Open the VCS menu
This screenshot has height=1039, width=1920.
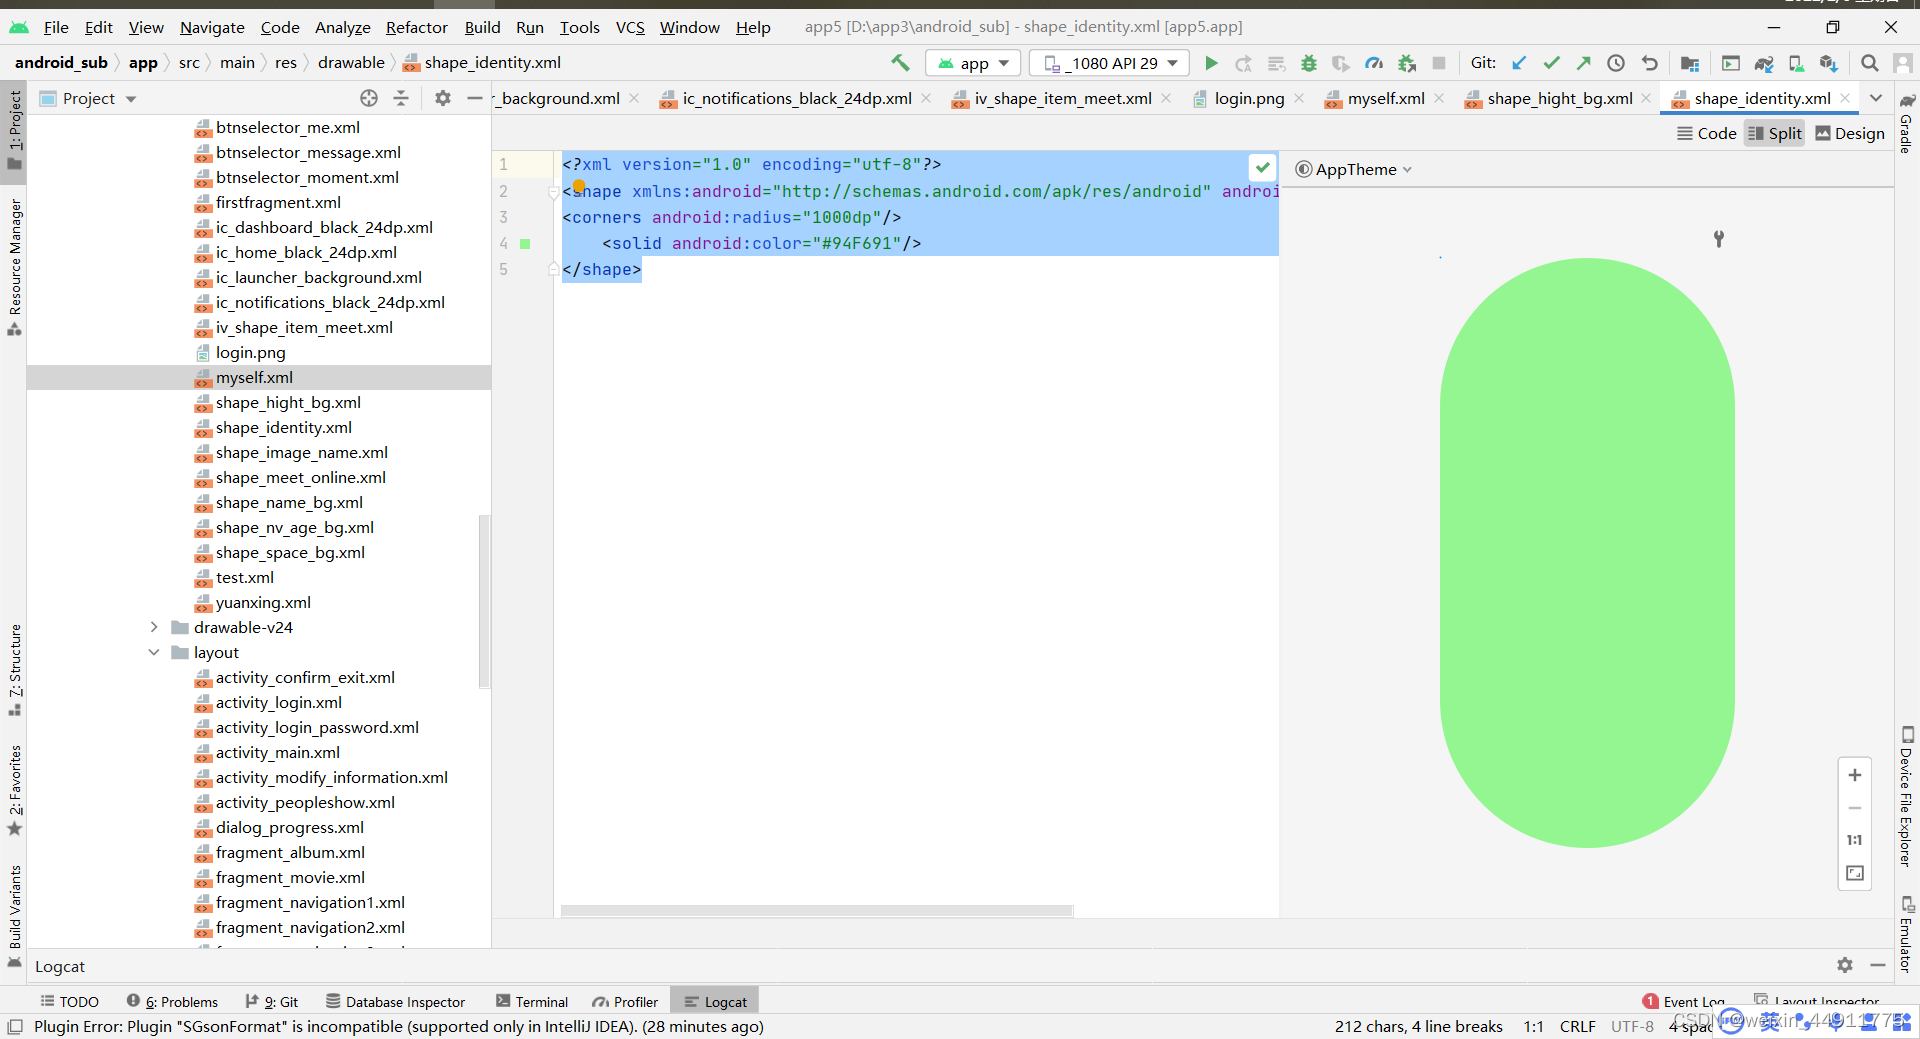(630, 27)
